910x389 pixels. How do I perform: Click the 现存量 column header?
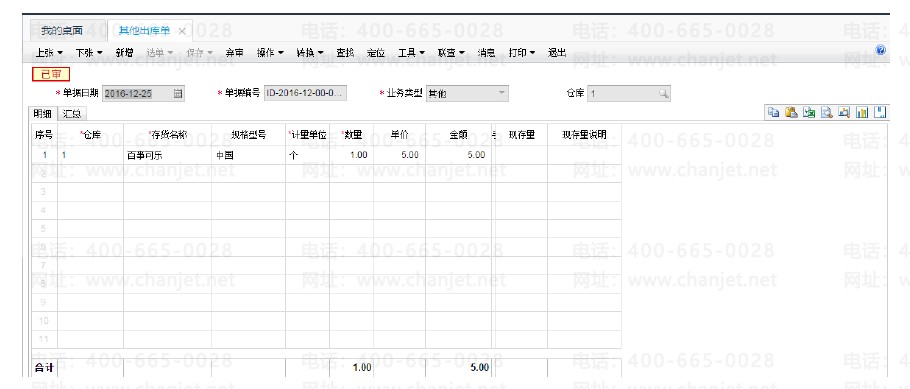click(x=521, y=135)
